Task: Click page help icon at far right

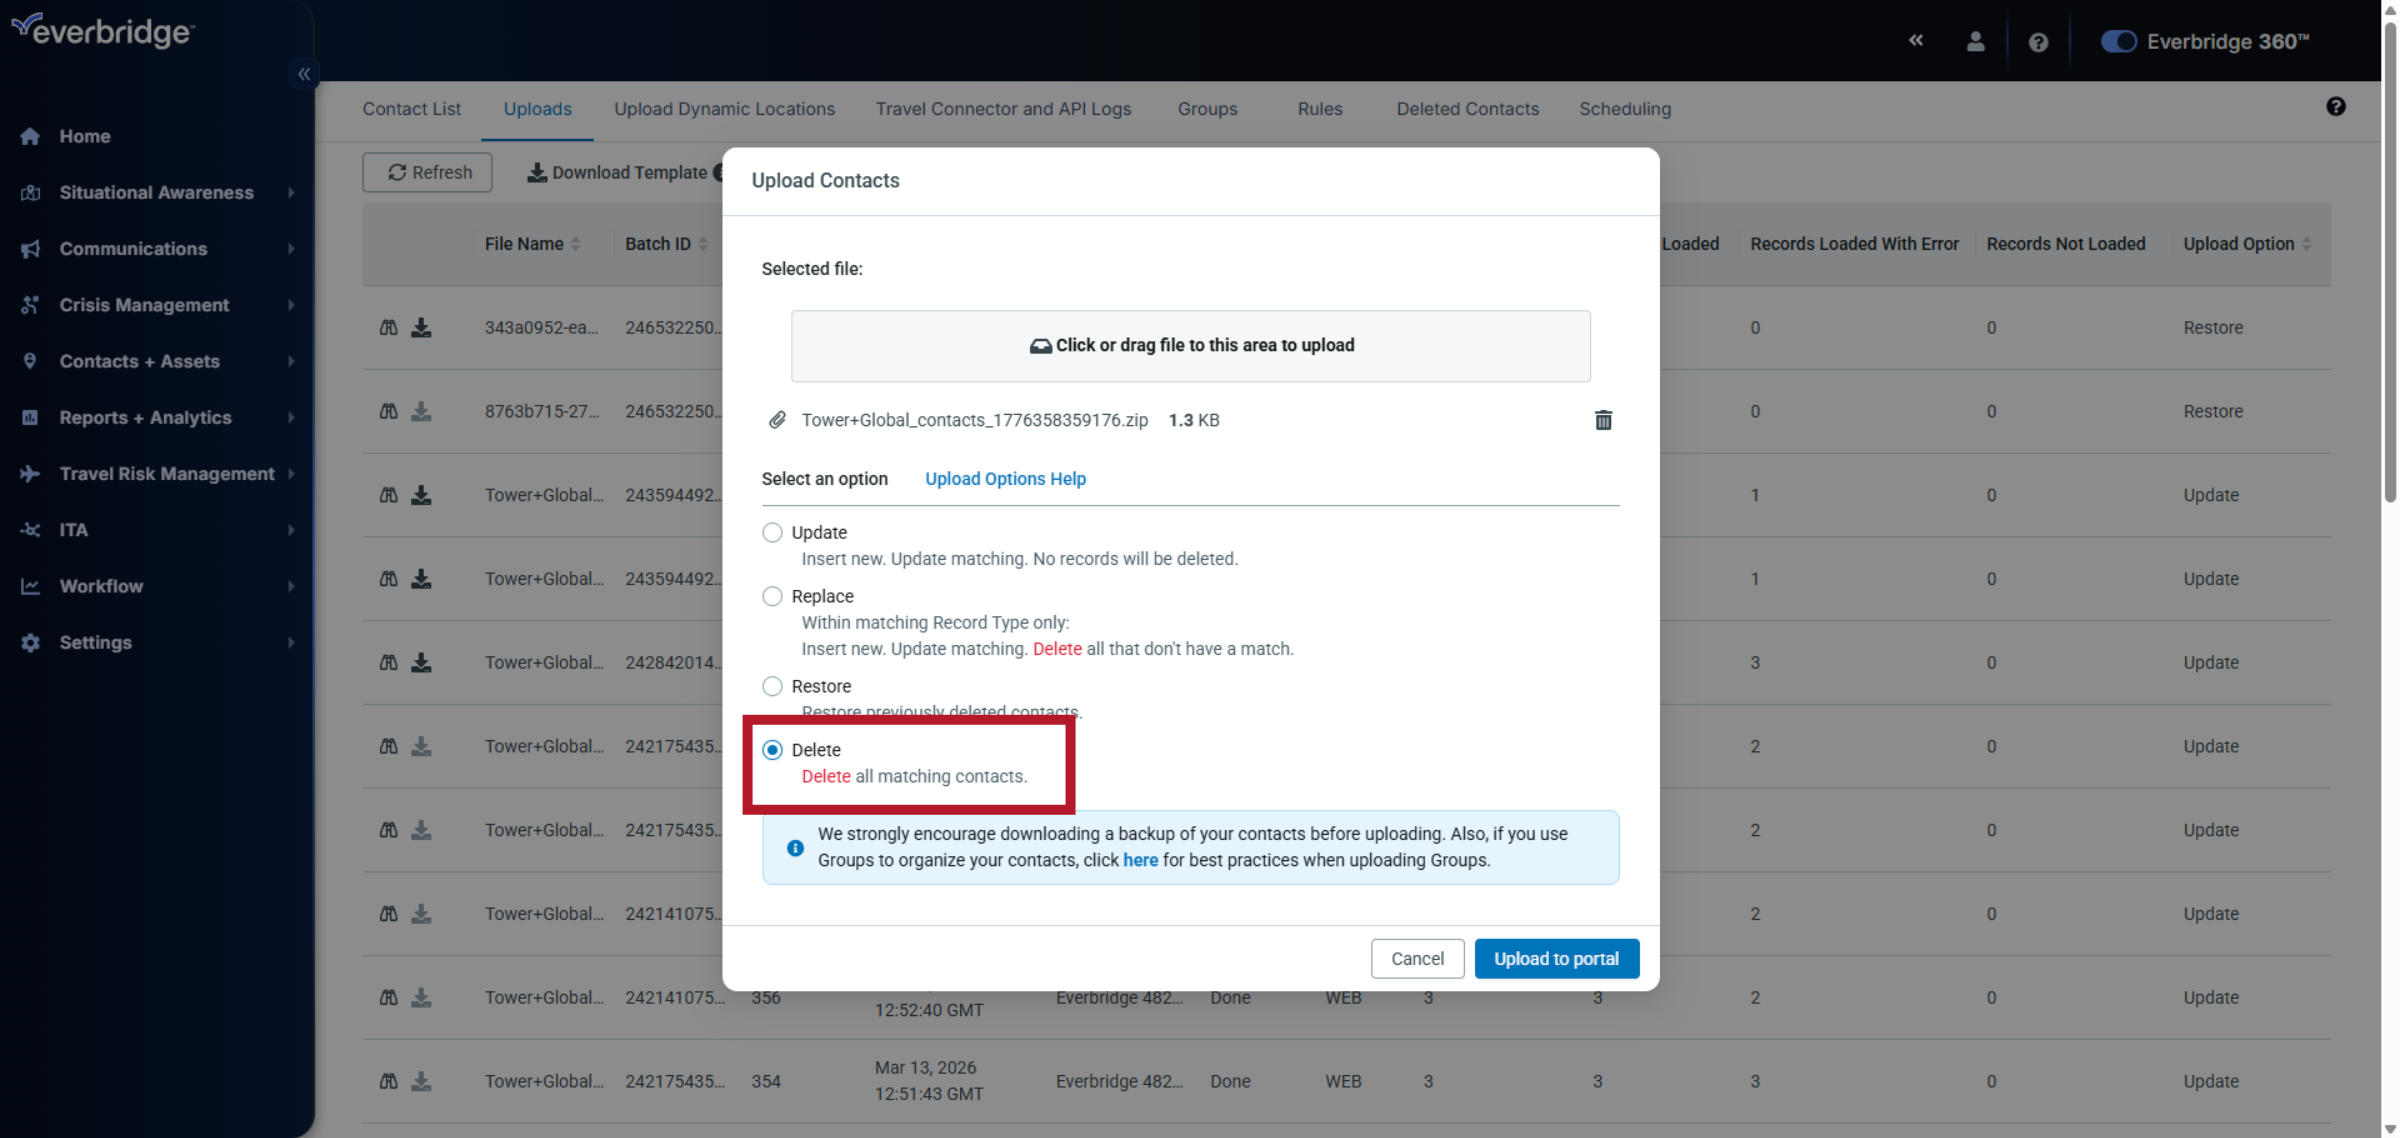Action: (x=2335, y=107)
